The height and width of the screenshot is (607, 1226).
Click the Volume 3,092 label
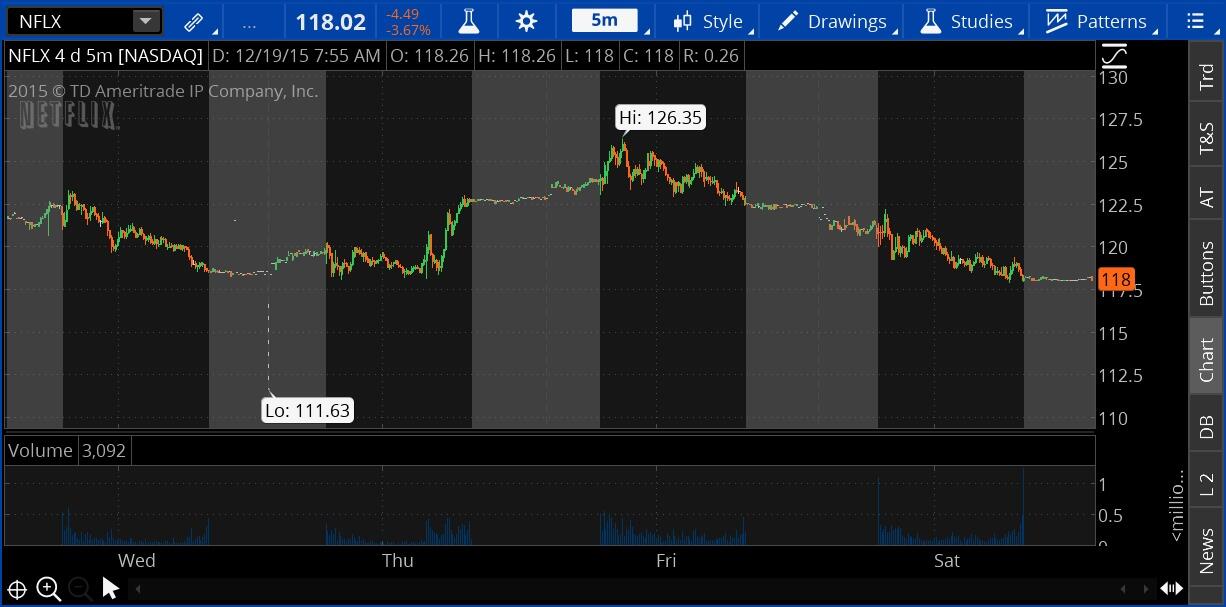(67, 450)
